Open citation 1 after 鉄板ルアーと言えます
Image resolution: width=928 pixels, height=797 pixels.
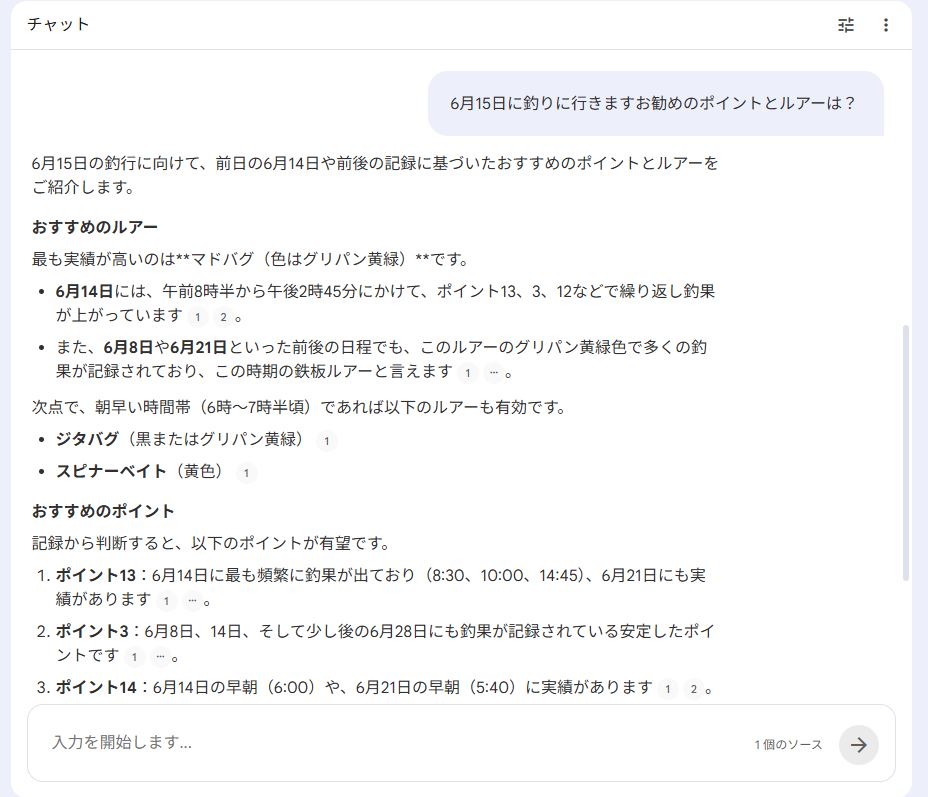[468, 373]
